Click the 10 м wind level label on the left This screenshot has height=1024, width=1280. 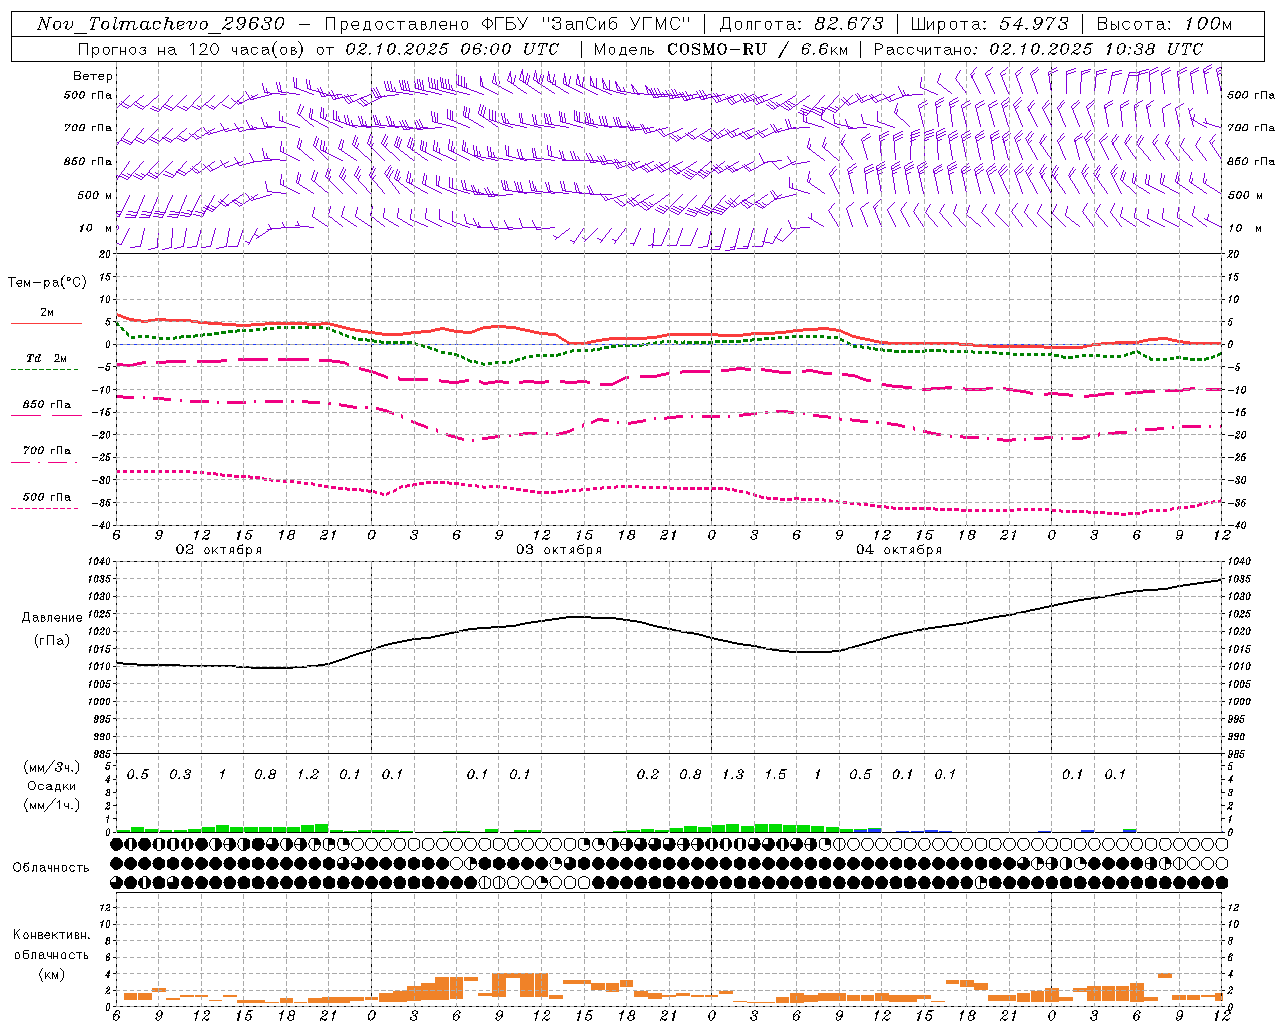pos(95,228)
